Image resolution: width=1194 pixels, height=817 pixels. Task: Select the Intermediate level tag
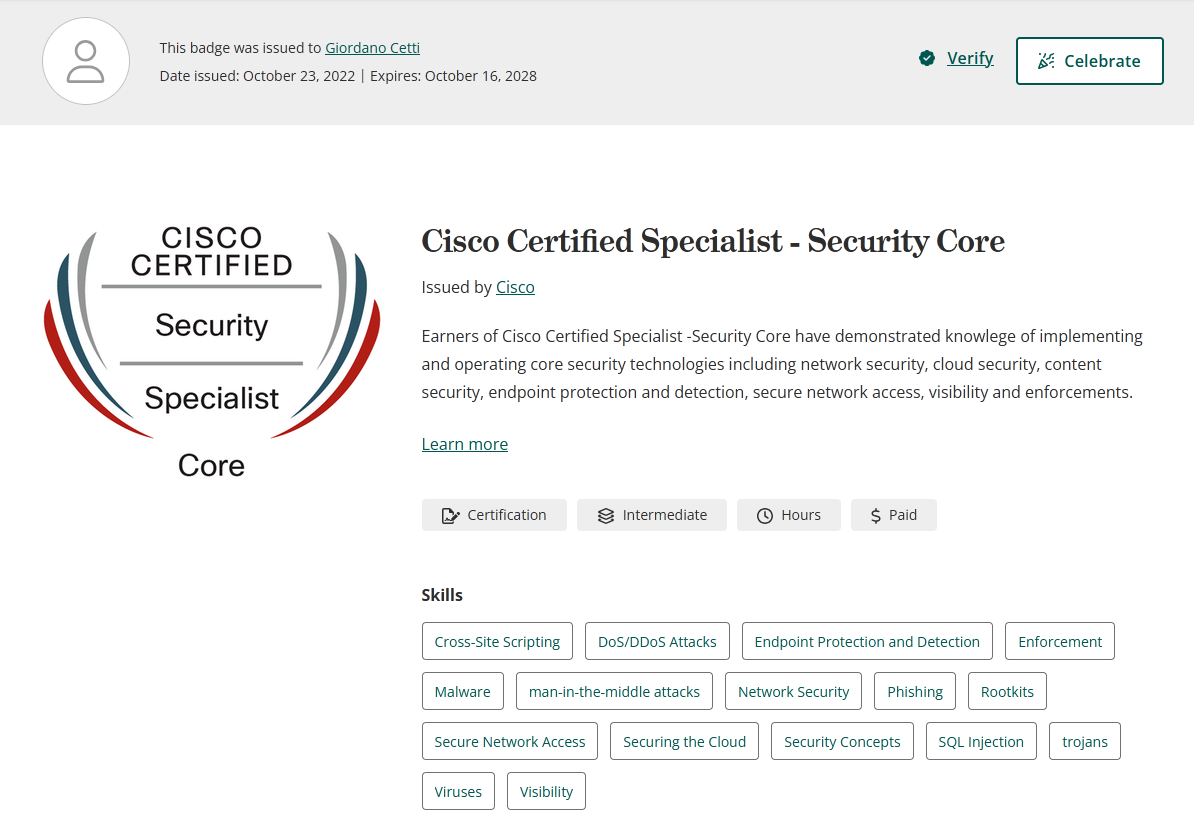(x=652, y=515)
